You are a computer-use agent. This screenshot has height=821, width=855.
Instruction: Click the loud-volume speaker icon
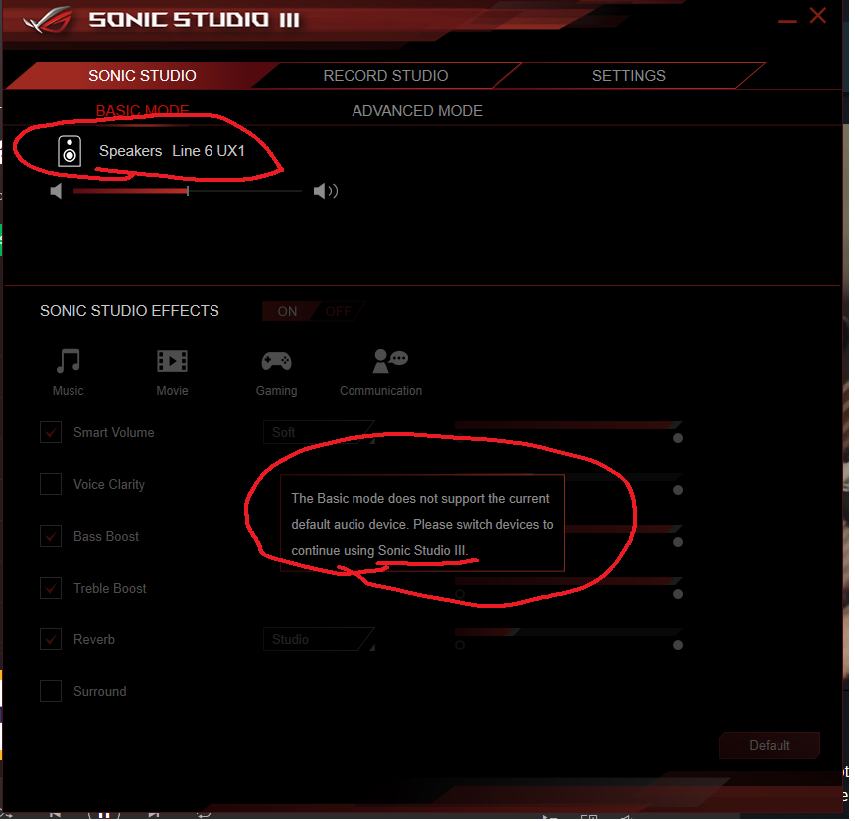pos(326,191)
